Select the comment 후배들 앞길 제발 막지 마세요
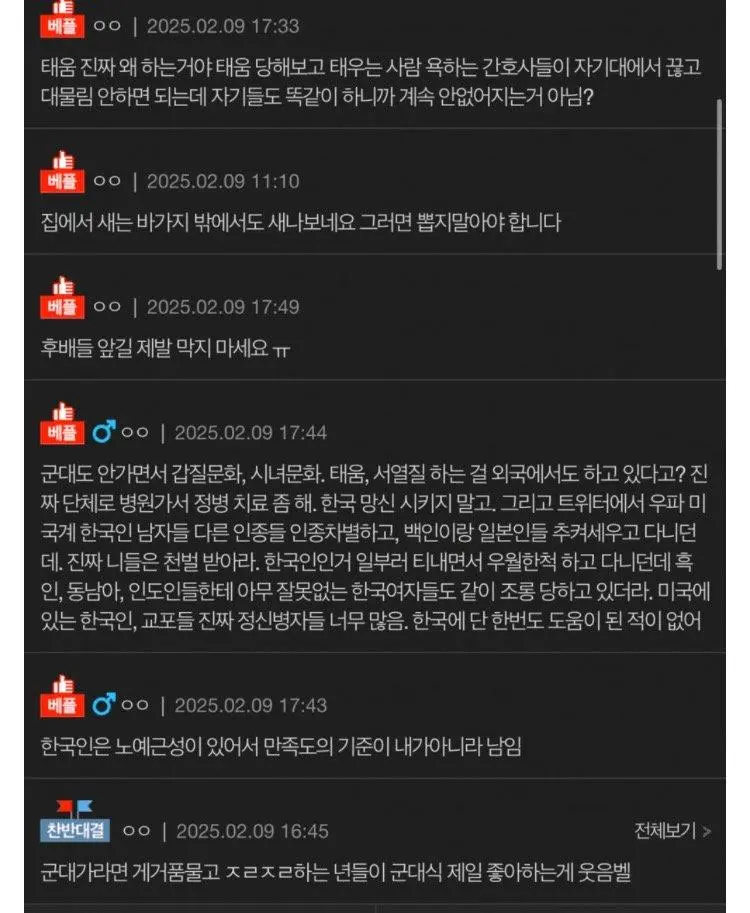Image resolution: width=750 pixels, height=913 pixels. (x=165, y=348)
